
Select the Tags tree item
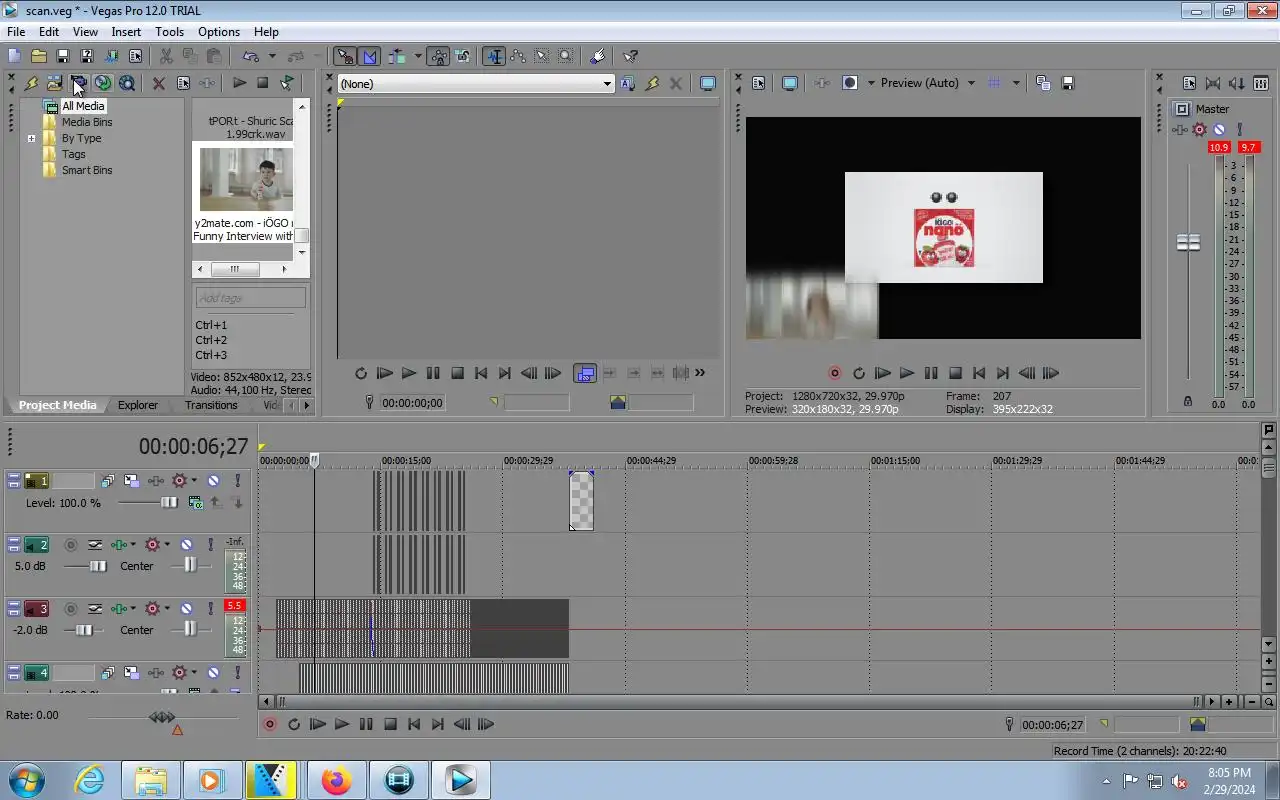[73, 154]
